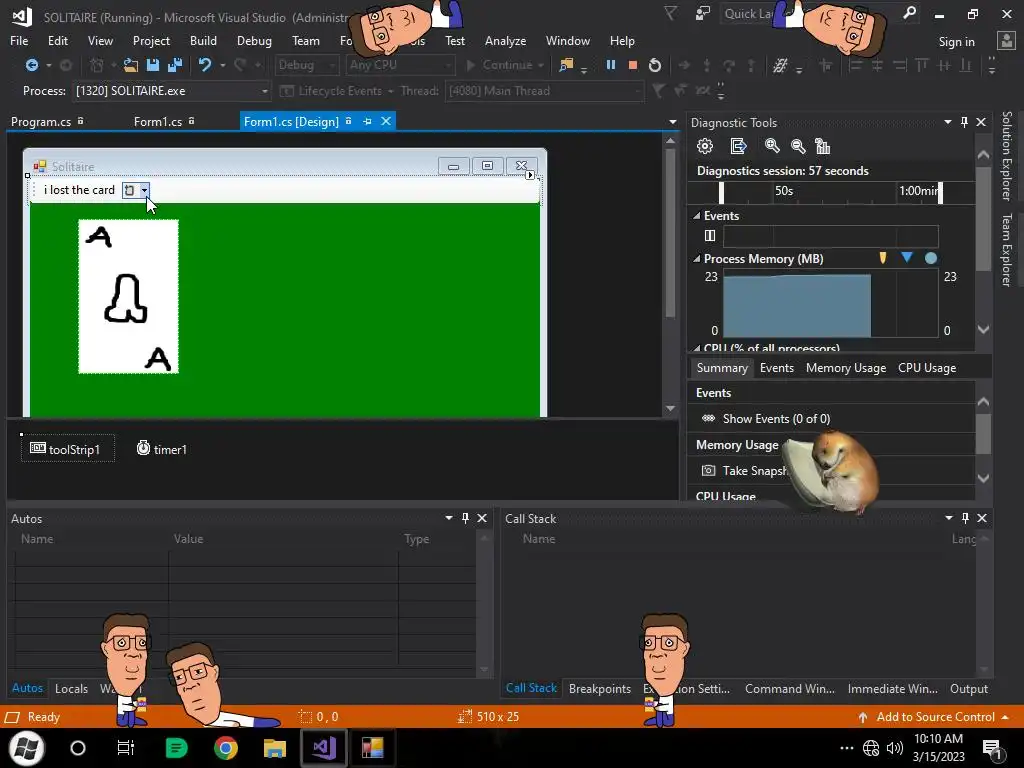This screenshot has height=768, width=1024.
Task: Open the Solution Explorer side tab
Action: 1006,155
